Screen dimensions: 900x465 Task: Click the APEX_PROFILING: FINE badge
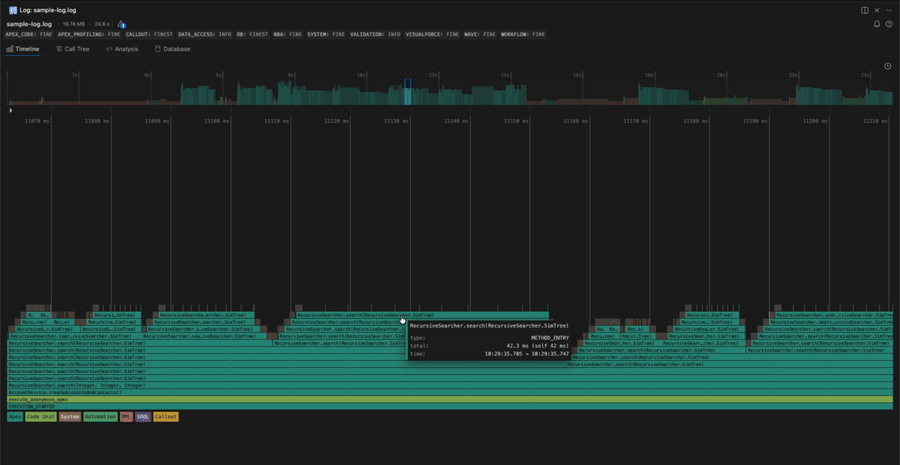pyautogui.click(x=89, y=34)
